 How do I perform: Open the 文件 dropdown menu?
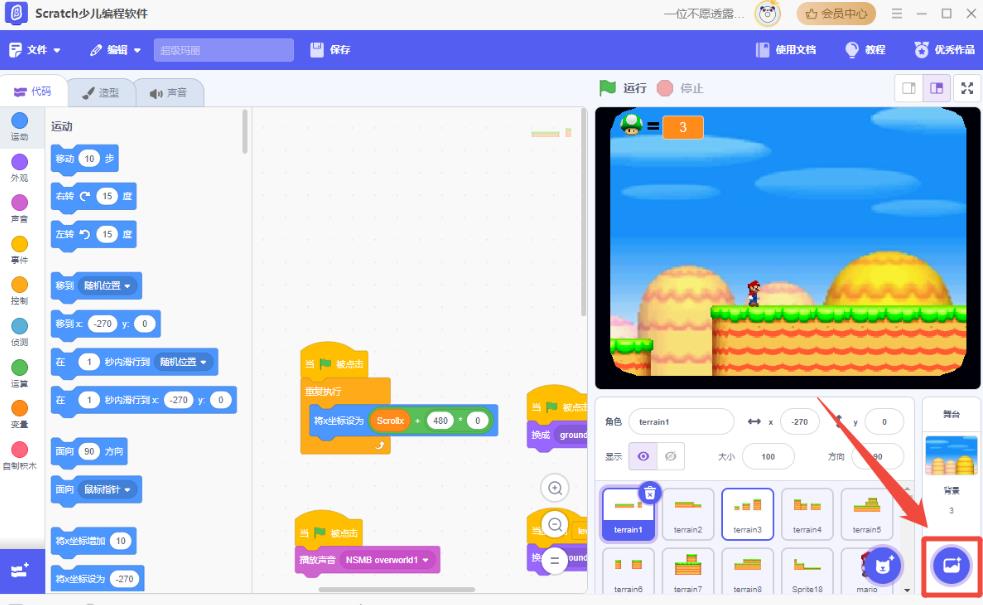36,50
